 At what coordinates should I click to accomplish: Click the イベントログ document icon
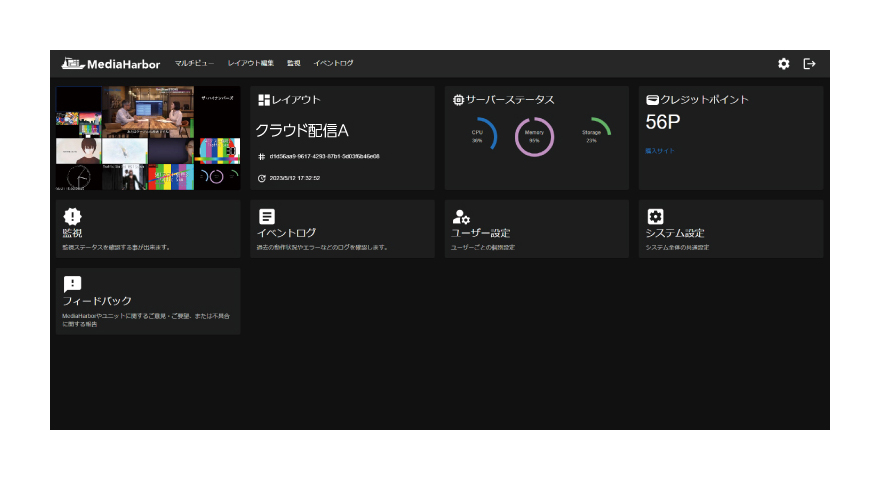(x=267, y=216)
